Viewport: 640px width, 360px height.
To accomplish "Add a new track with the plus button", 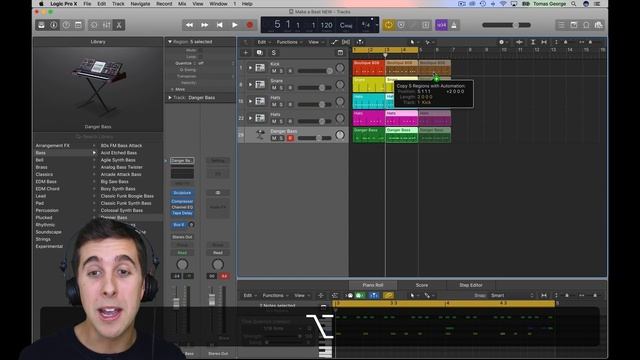I will [x=246, y=53].
